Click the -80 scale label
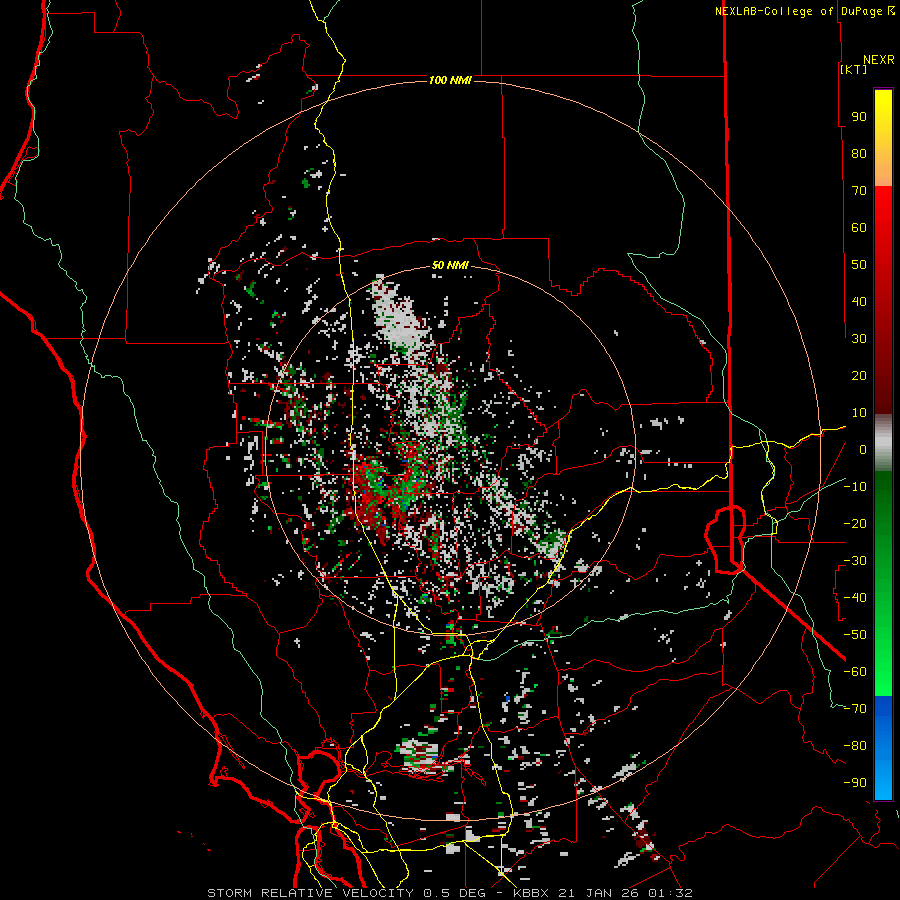Viewport: 900px width, 900px height. tap(855, 746)
